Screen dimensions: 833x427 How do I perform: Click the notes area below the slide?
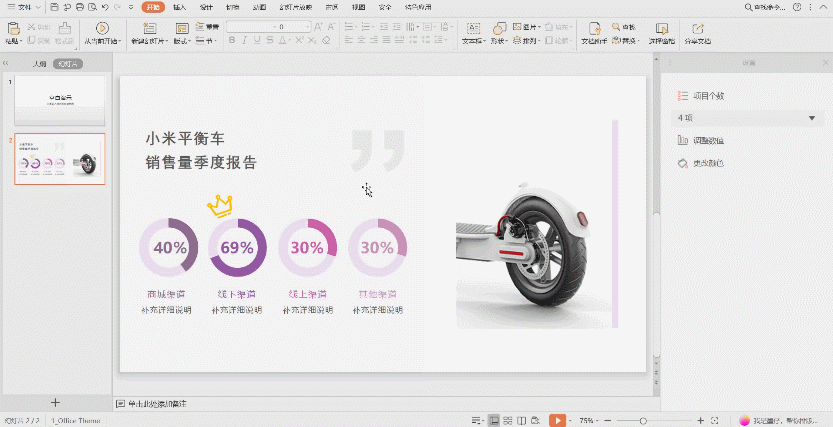380,403
